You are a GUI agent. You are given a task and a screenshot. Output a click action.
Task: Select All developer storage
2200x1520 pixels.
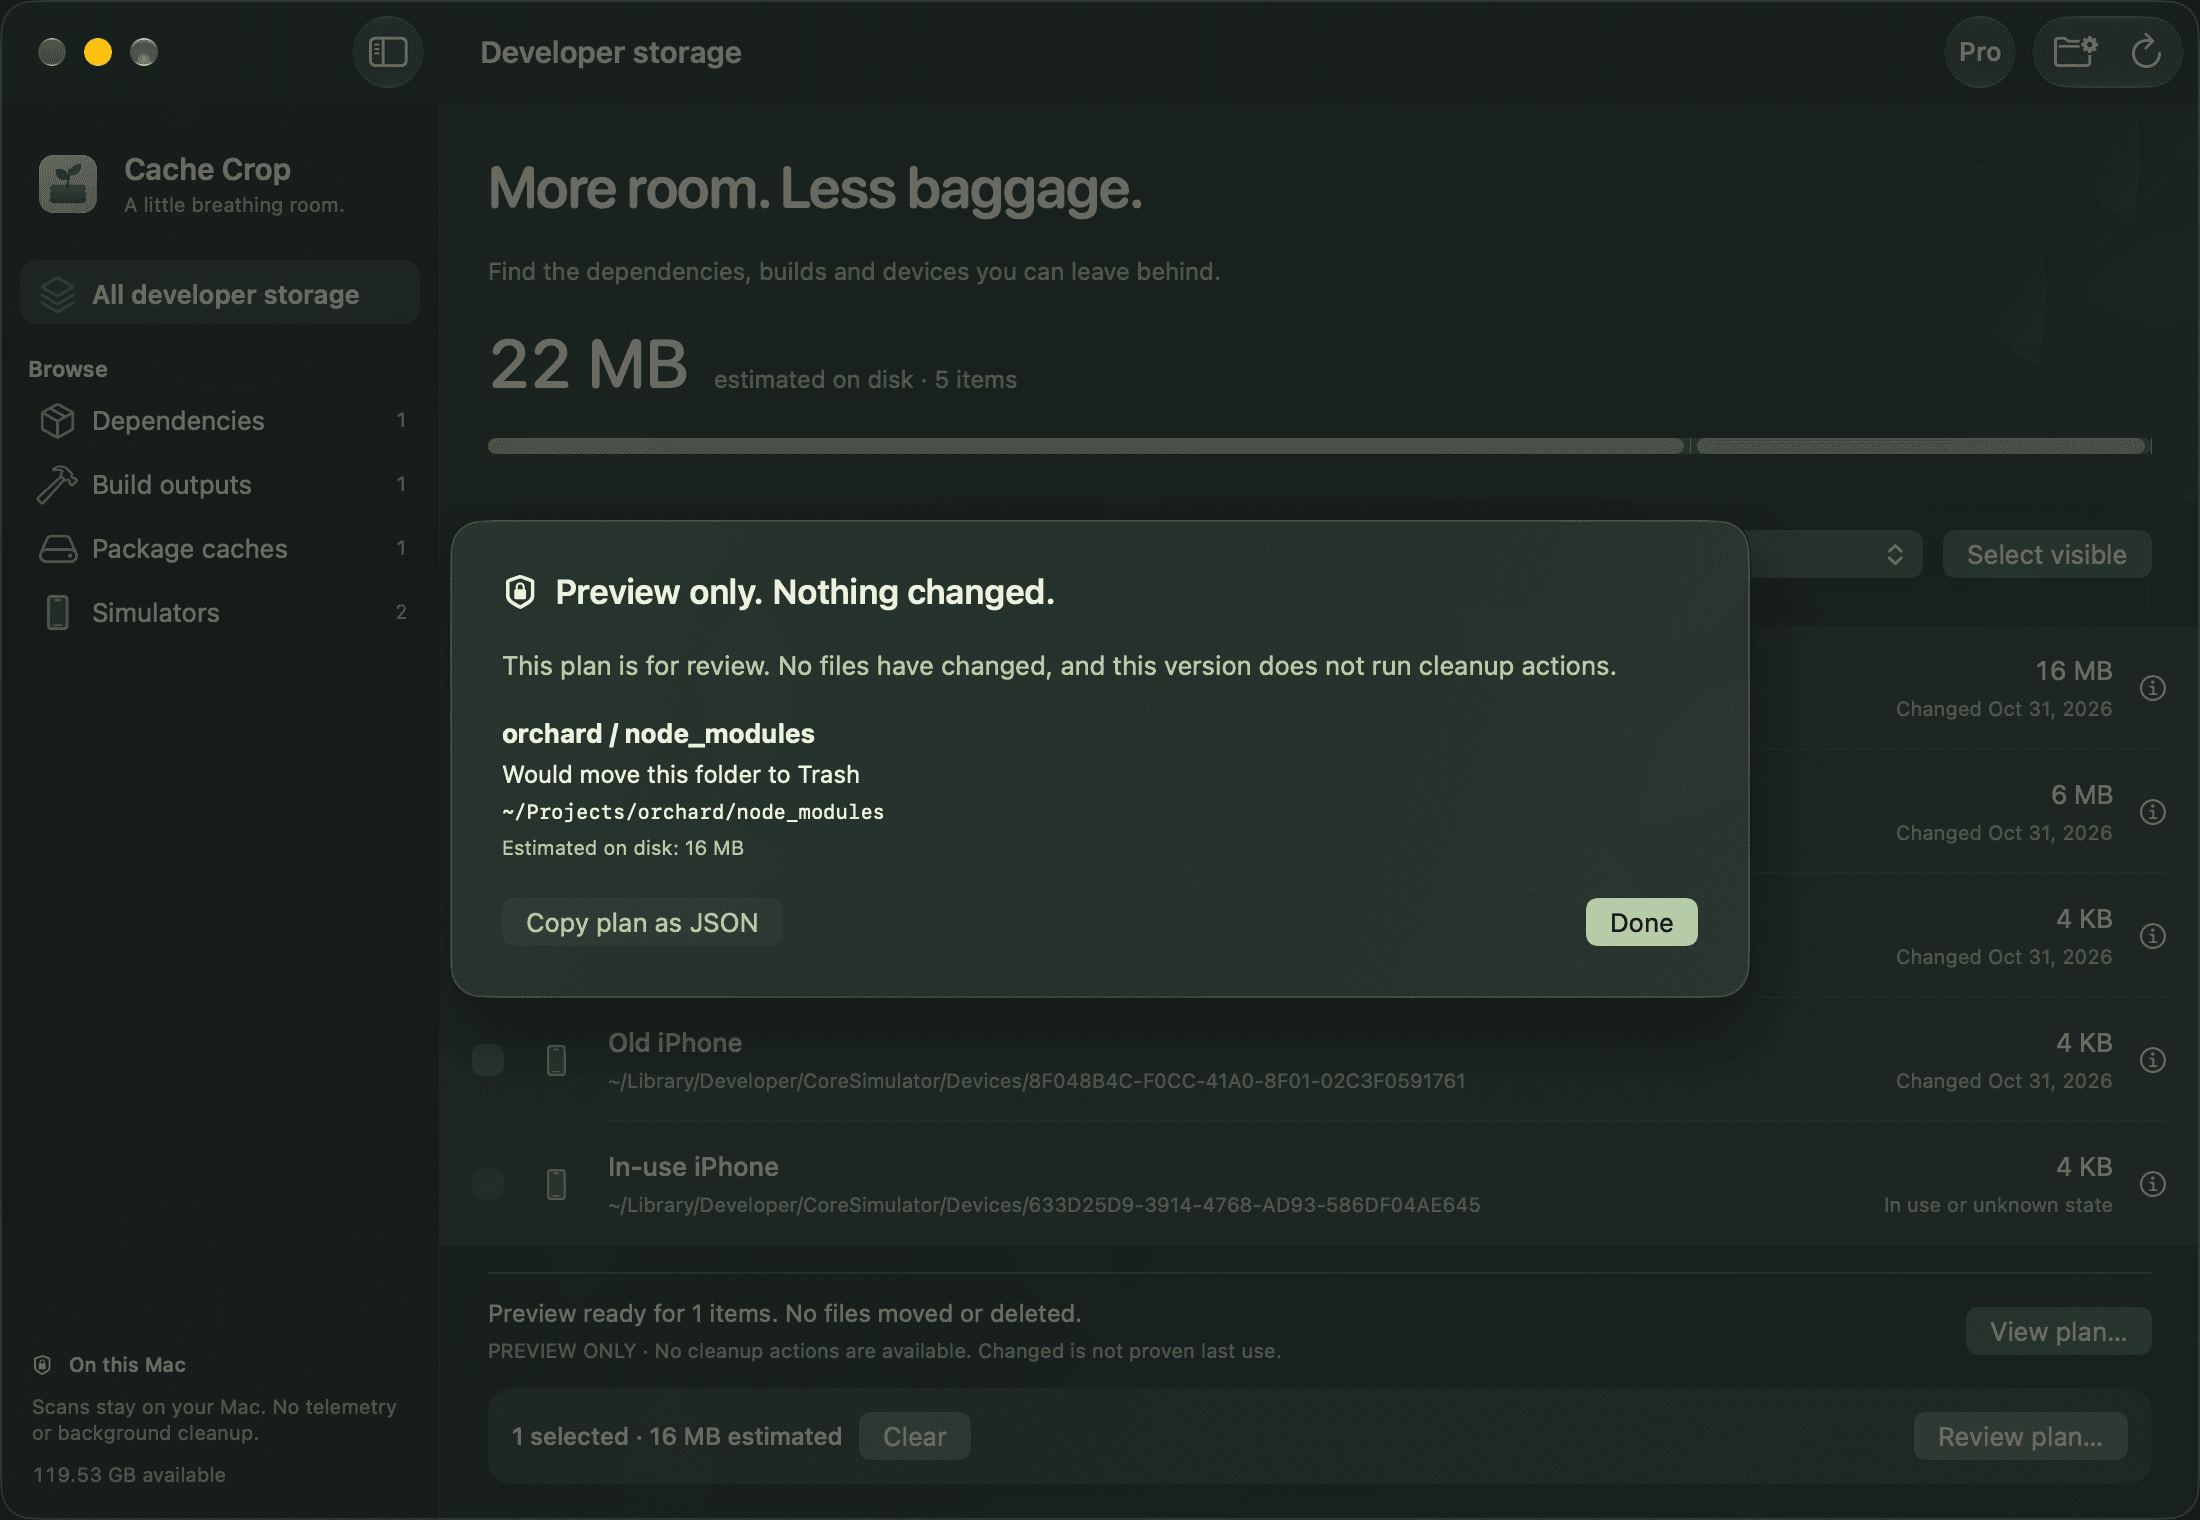pyautogui.click(x=220, y=294)
